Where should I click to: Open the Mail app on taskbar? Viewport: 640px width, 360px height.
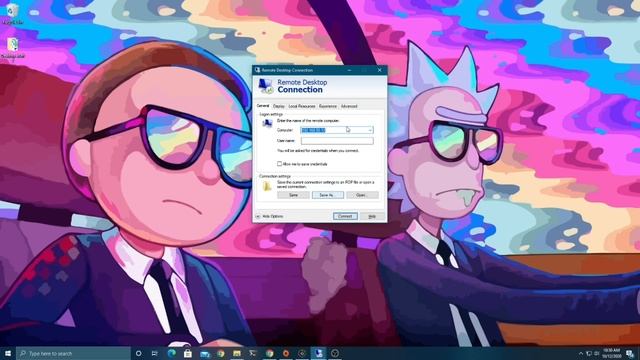click(x=204, y=353)
